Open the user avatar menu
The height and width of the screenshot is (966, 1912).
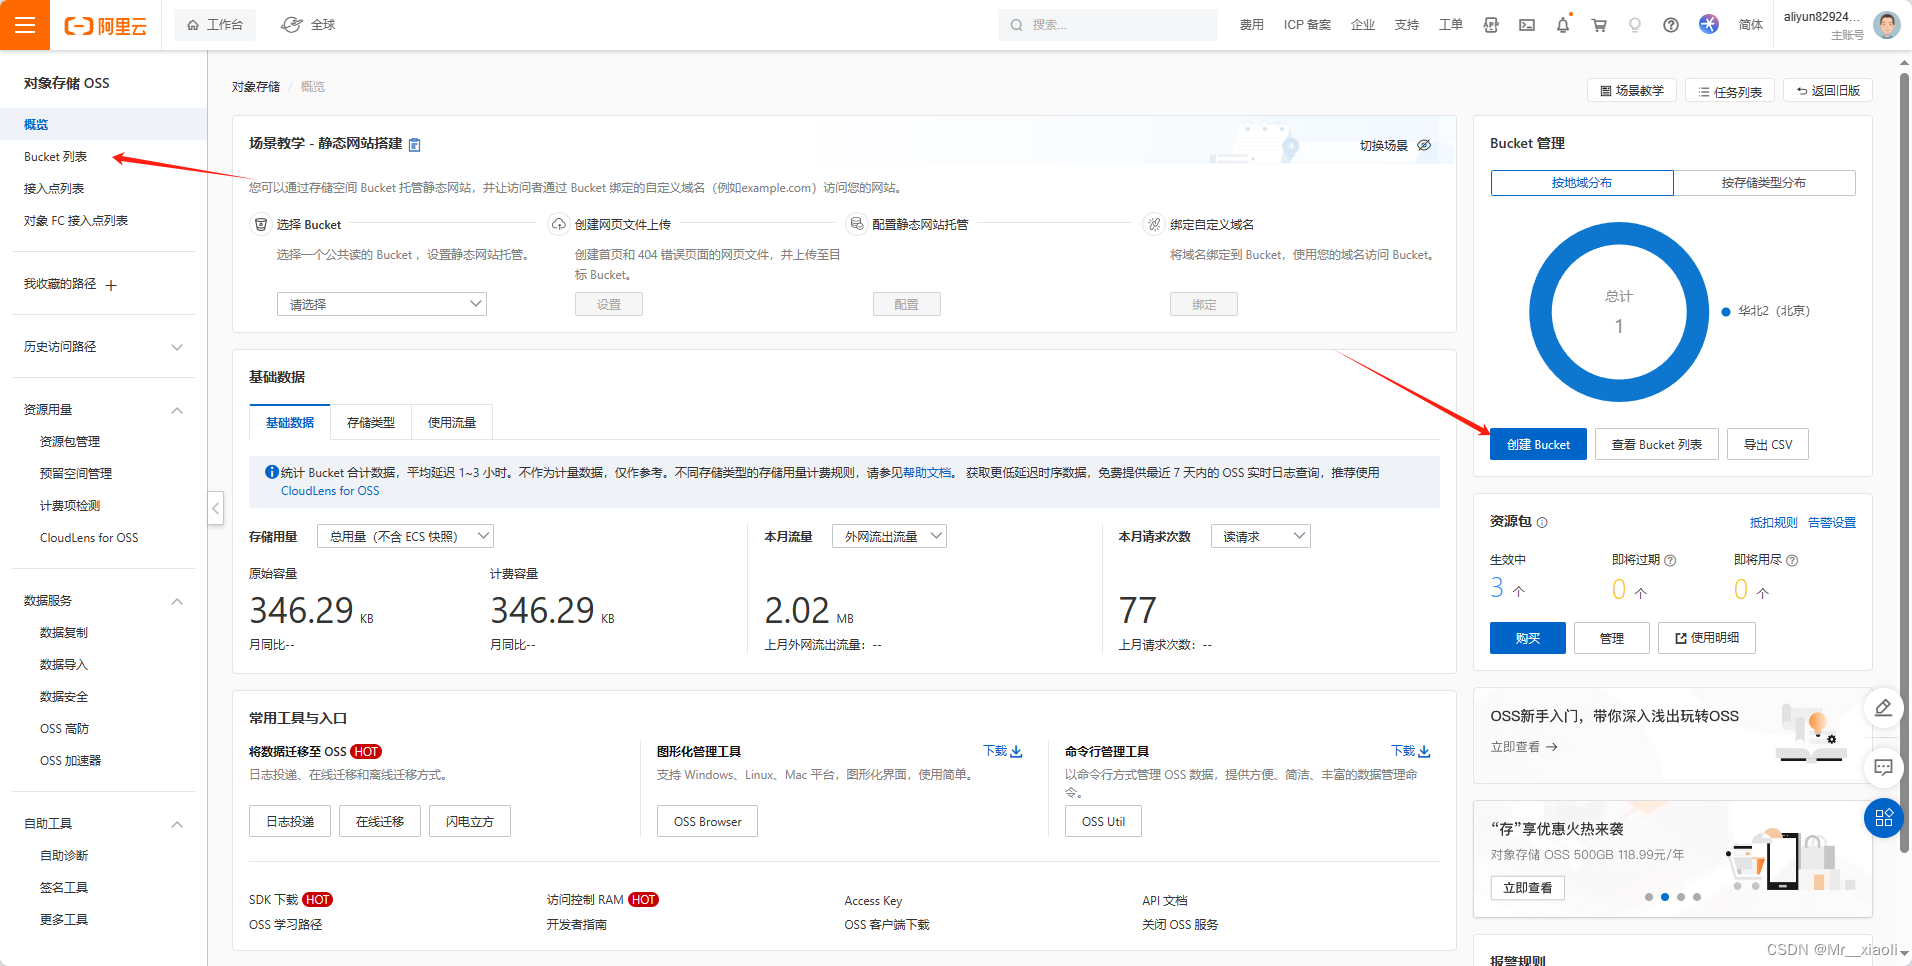(1887, 25)
